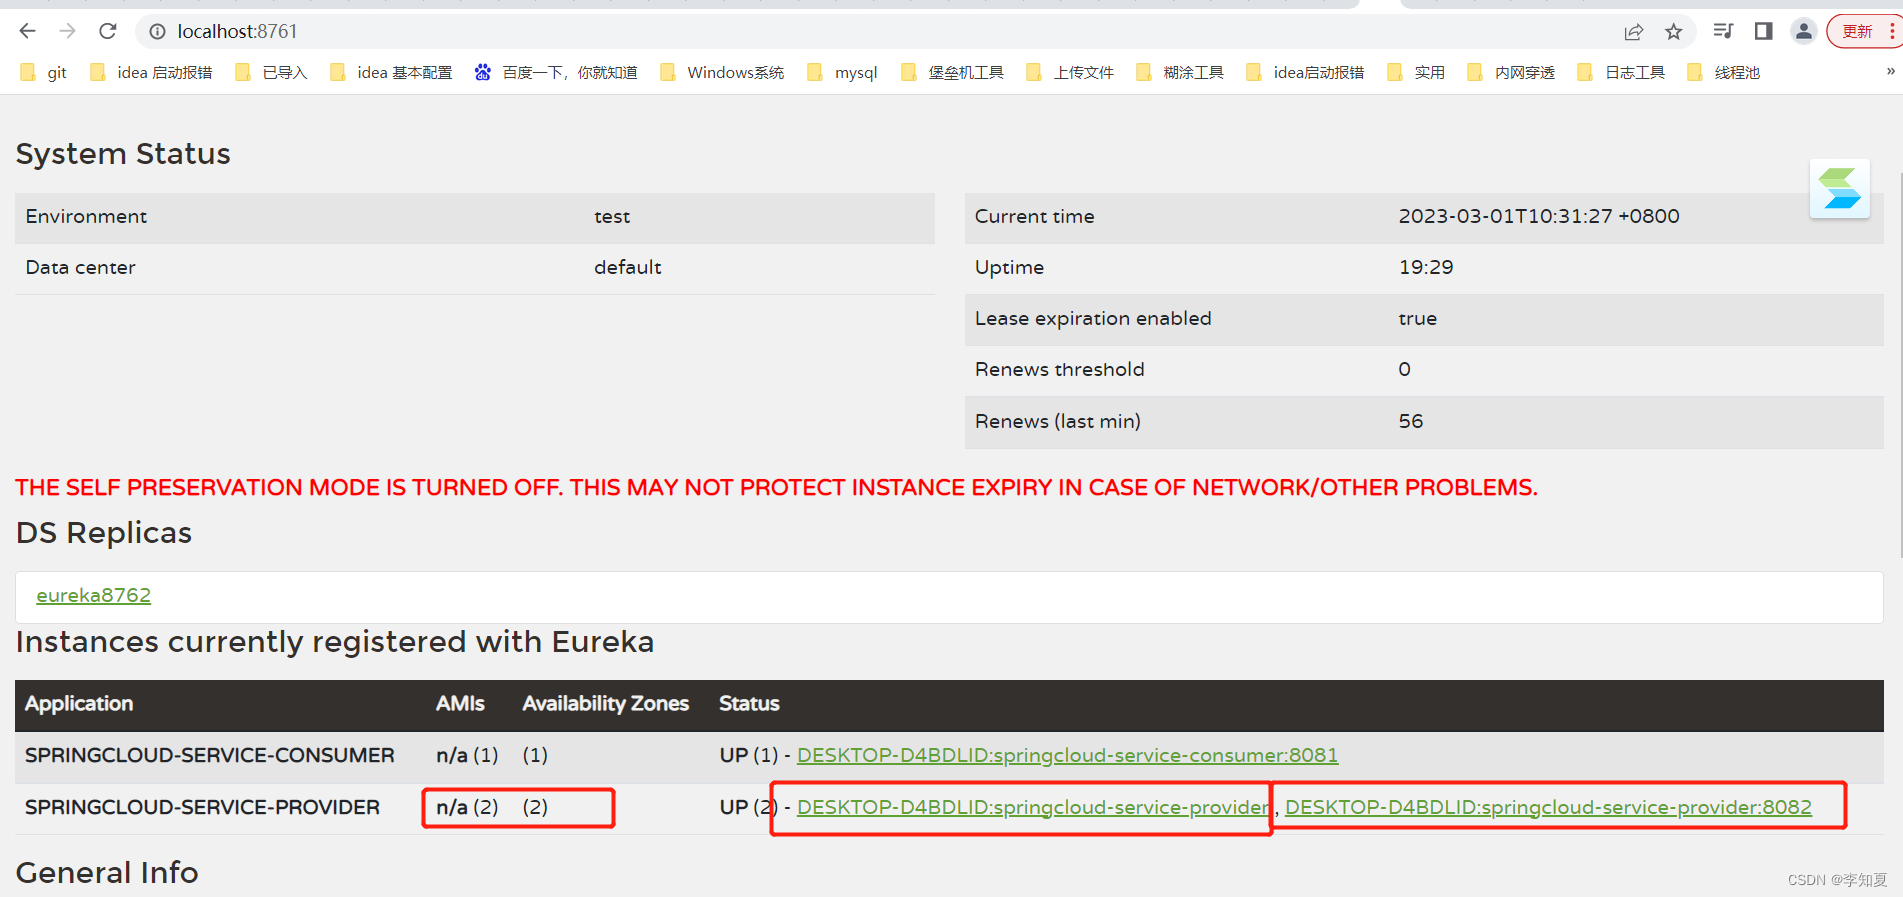Viewport: 1903px width, 897px height.
Task: Open the reading list icon
Action: click(1723, 31)
